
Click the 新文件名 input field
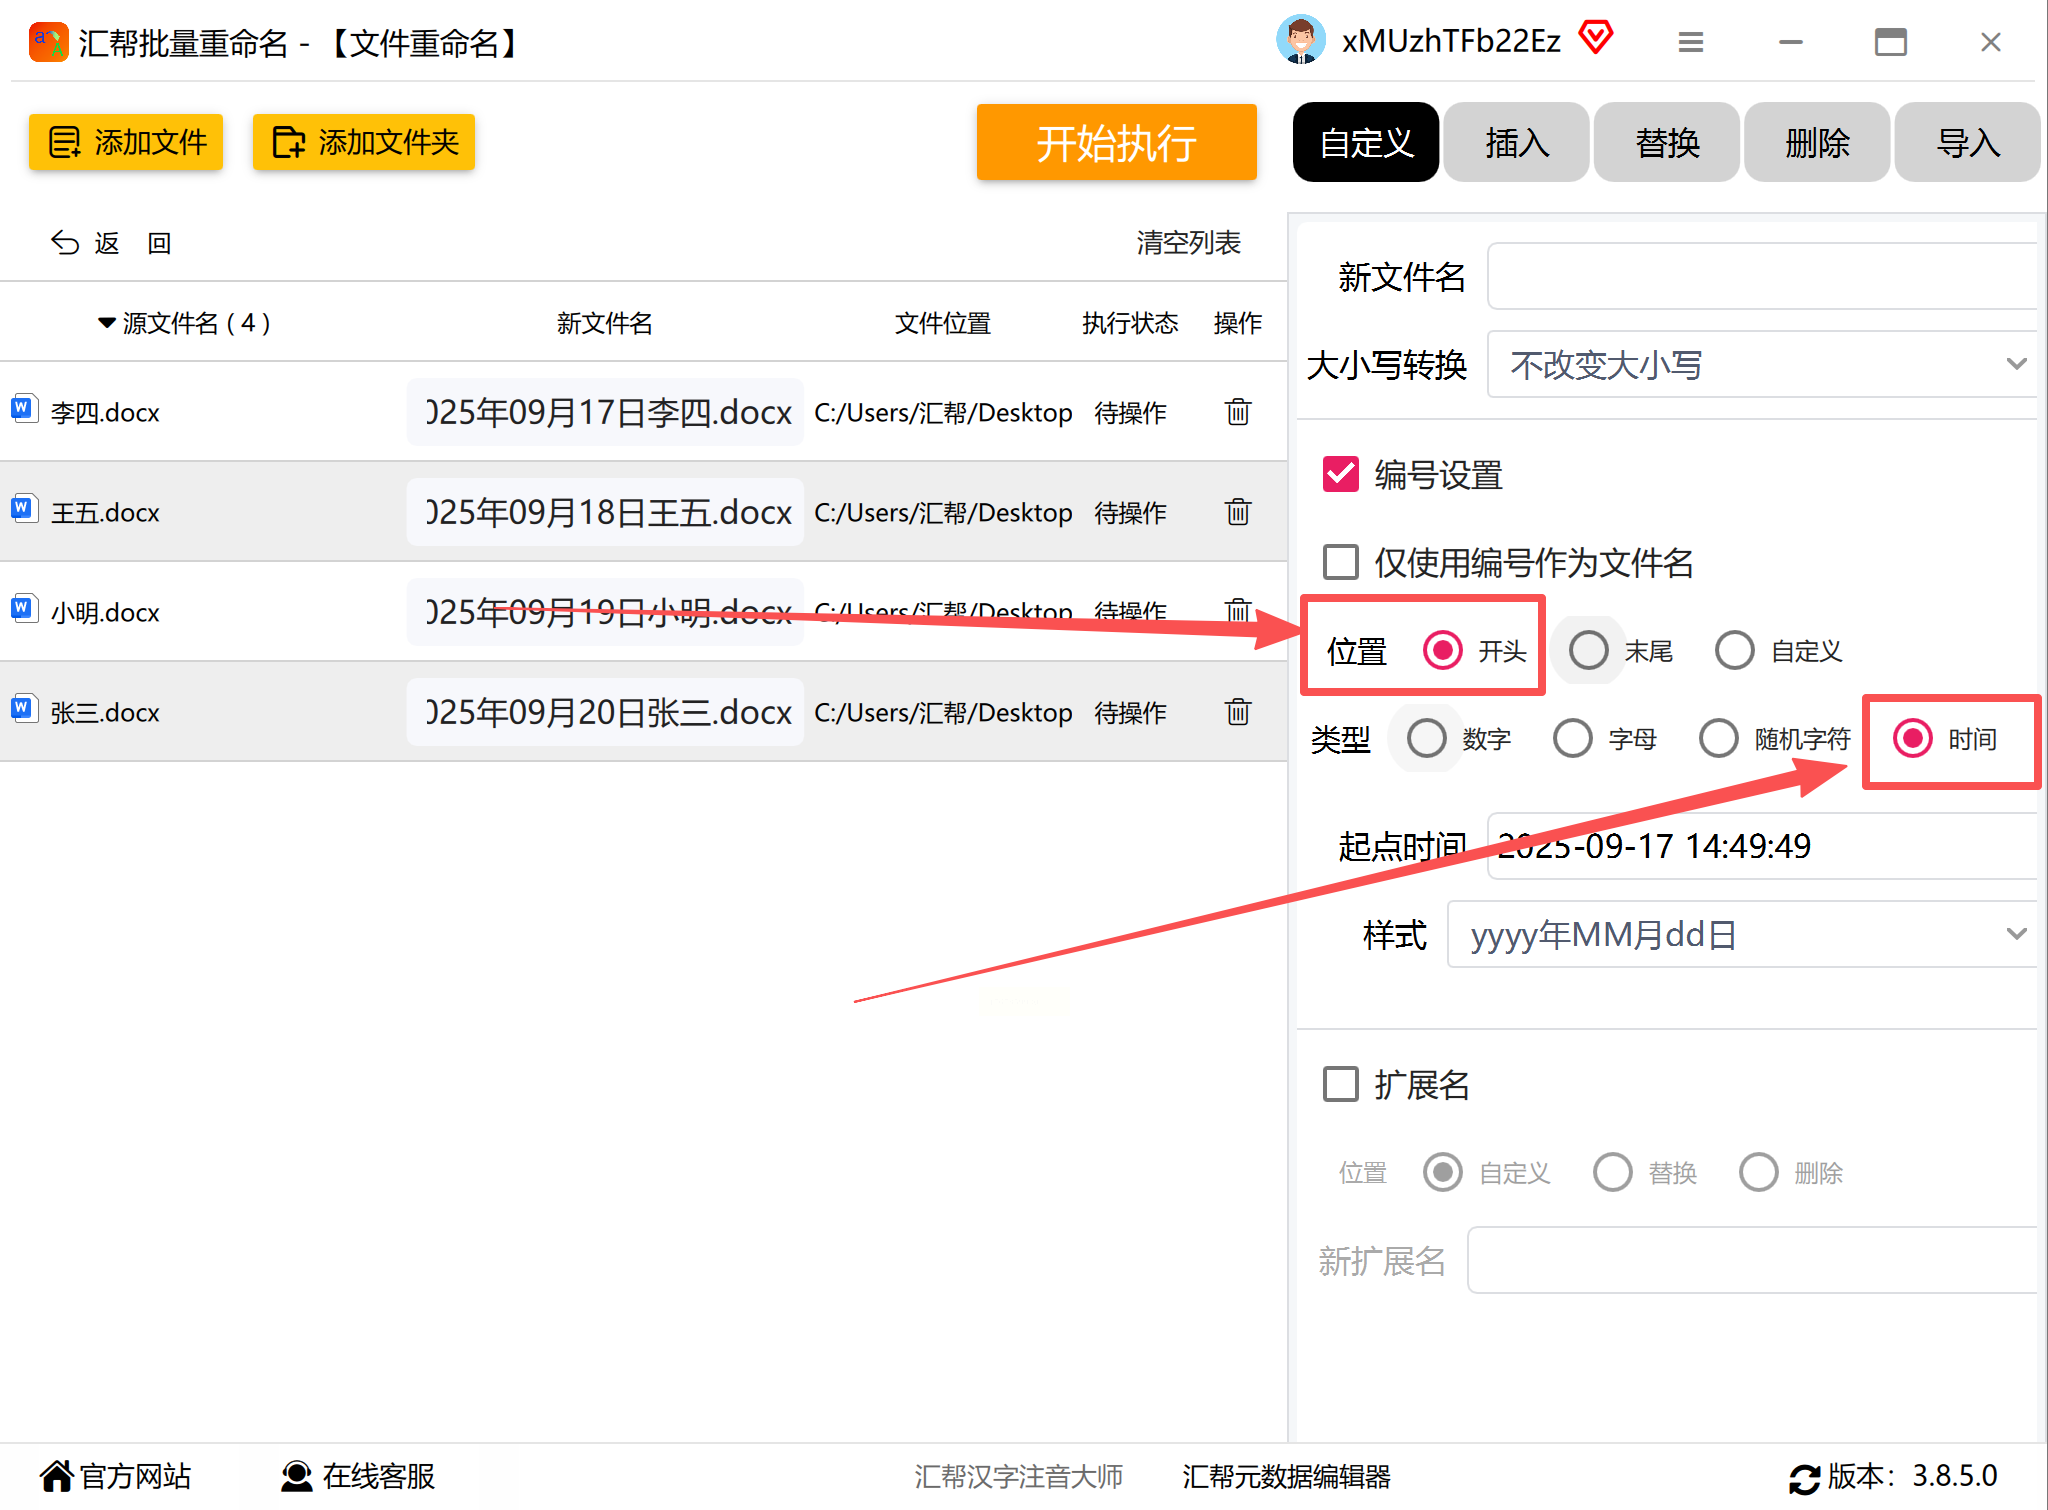[1760, 277]
